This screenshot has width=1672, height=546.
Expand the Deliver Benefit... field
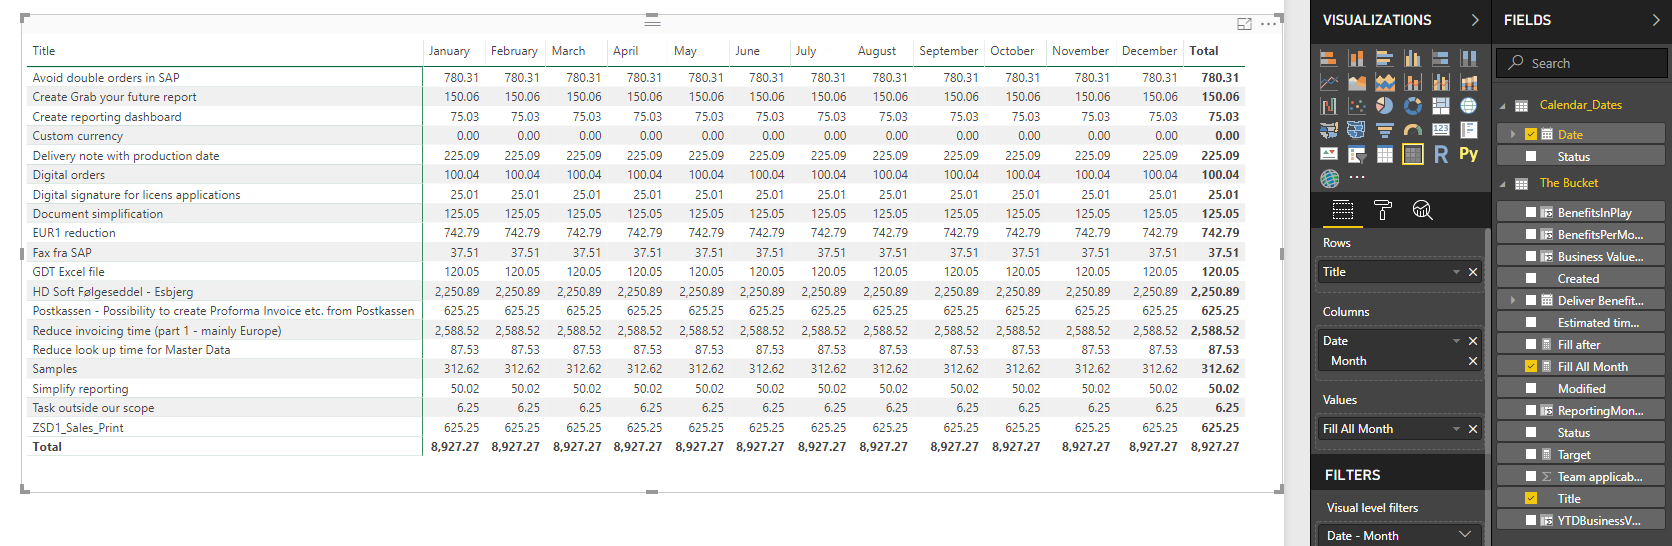click(x=1513, y=300)
